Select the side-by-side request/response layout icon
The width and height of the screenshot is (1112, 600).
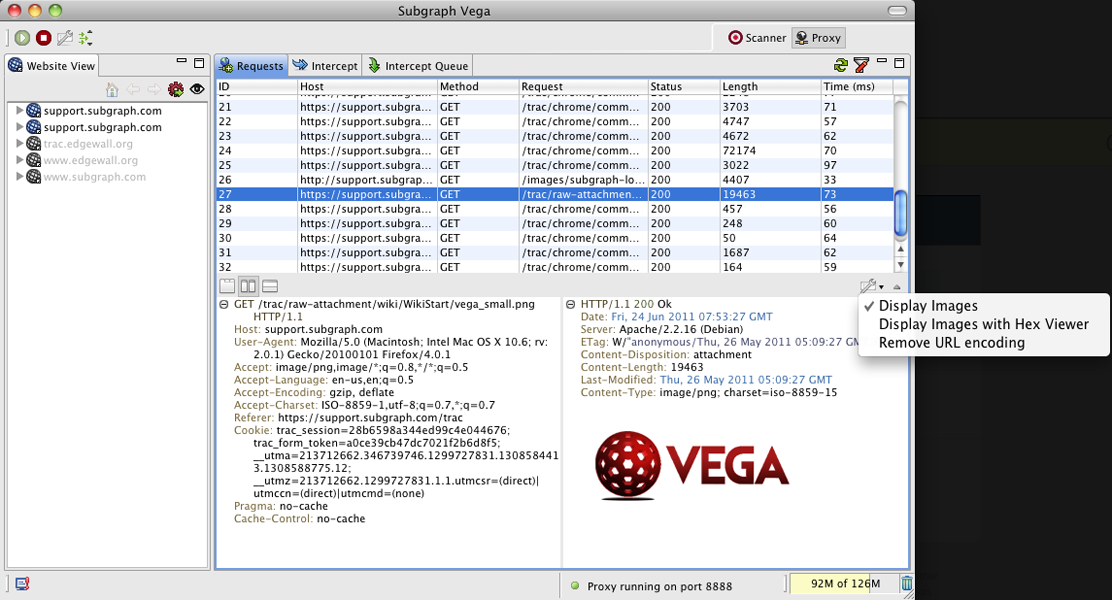click(248, 287)
